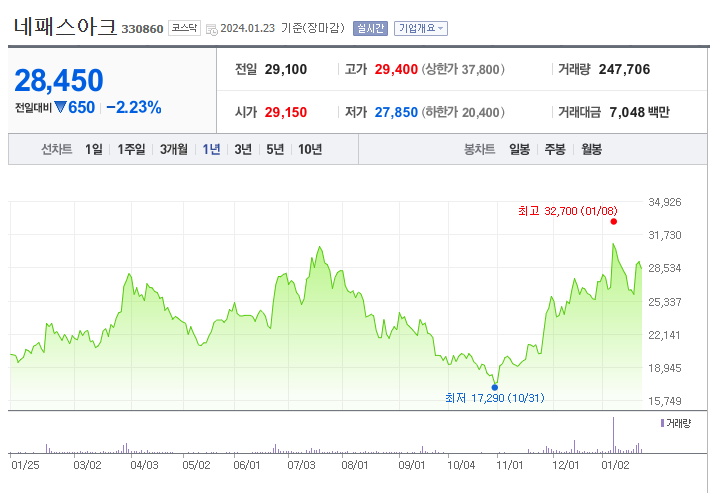Open the 주봉 weekly candle chart

555,149
